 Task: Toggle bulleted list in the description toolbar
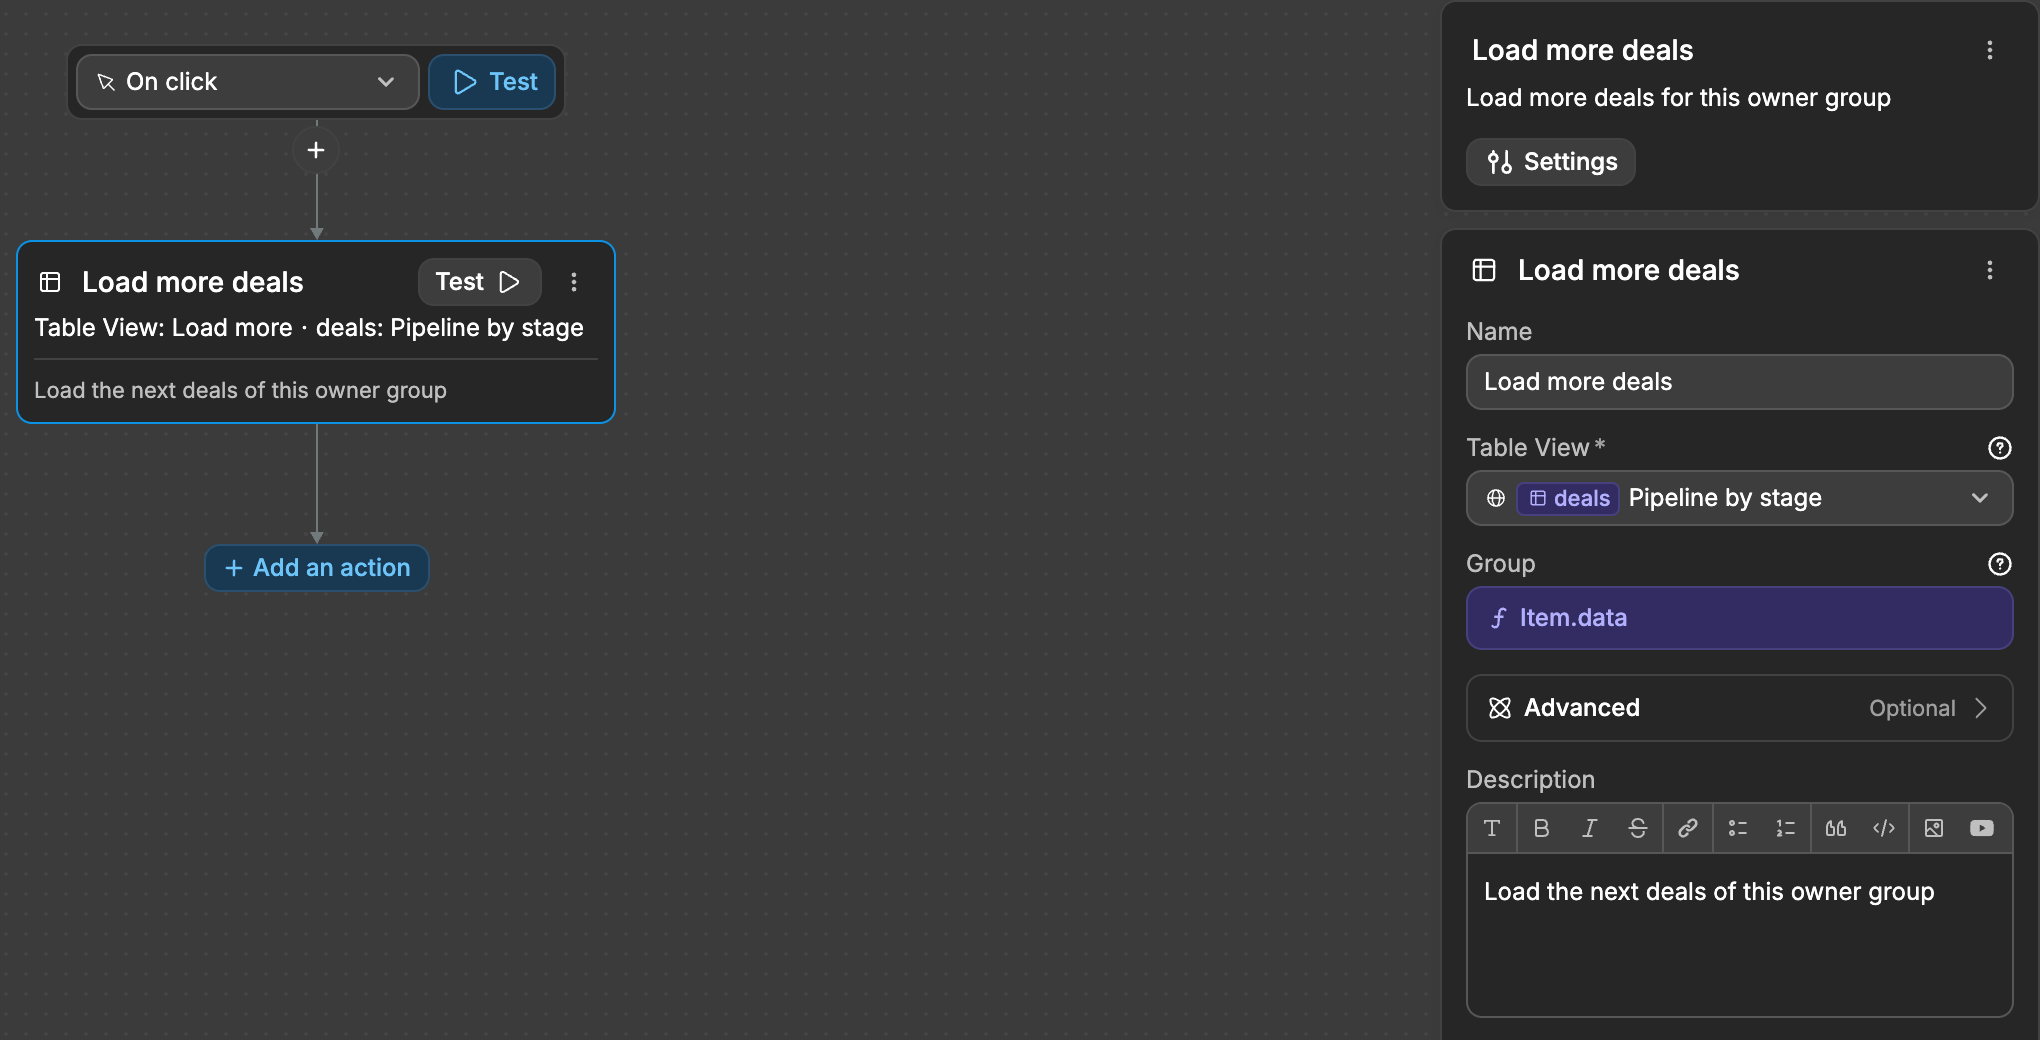point(1738,828)
